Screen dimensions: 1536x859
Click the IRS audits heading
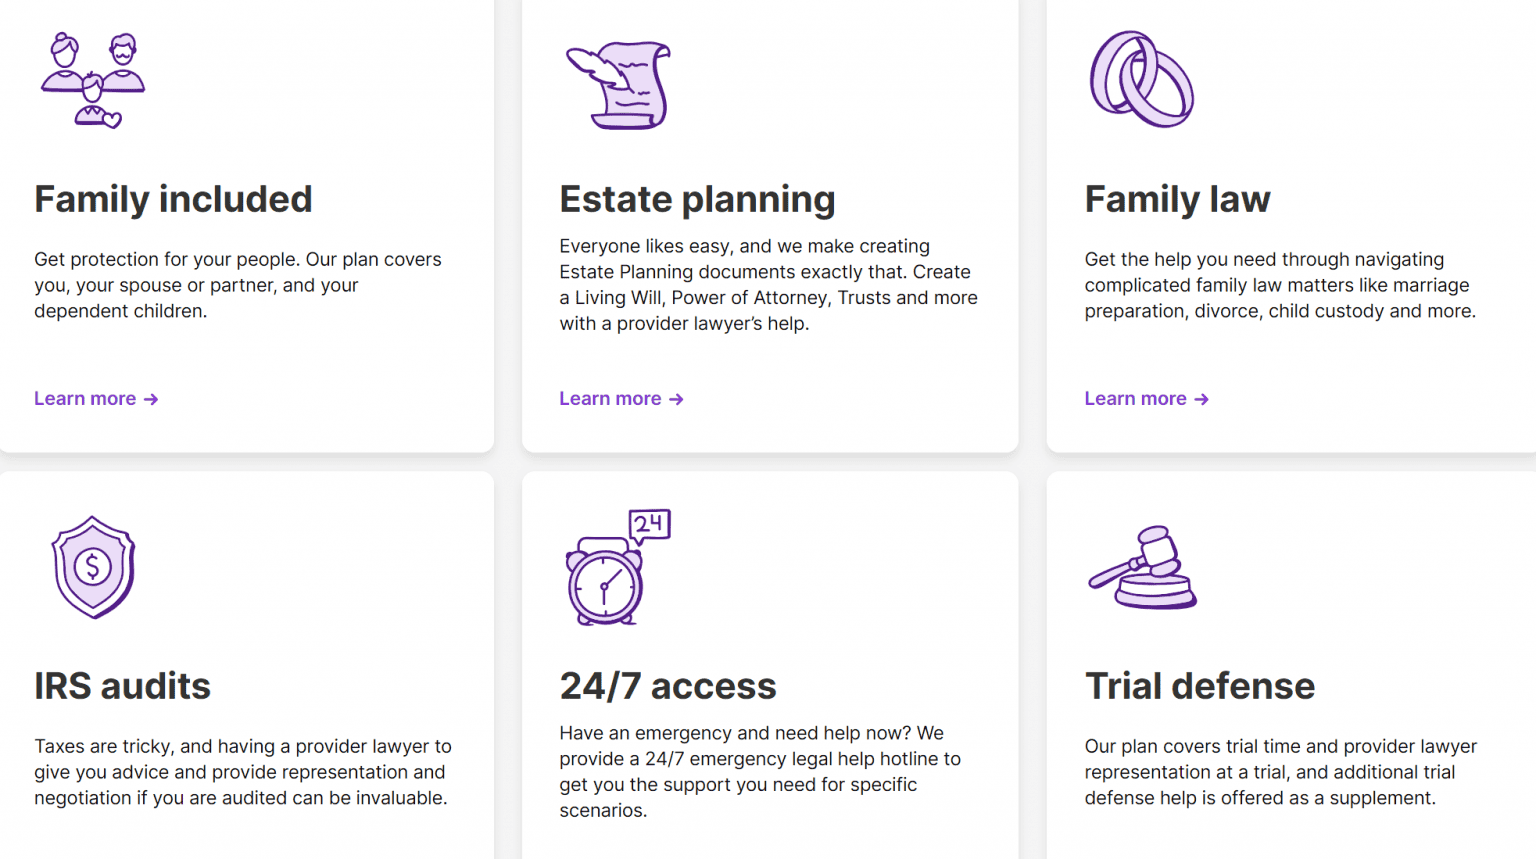(x=122, y=686)
